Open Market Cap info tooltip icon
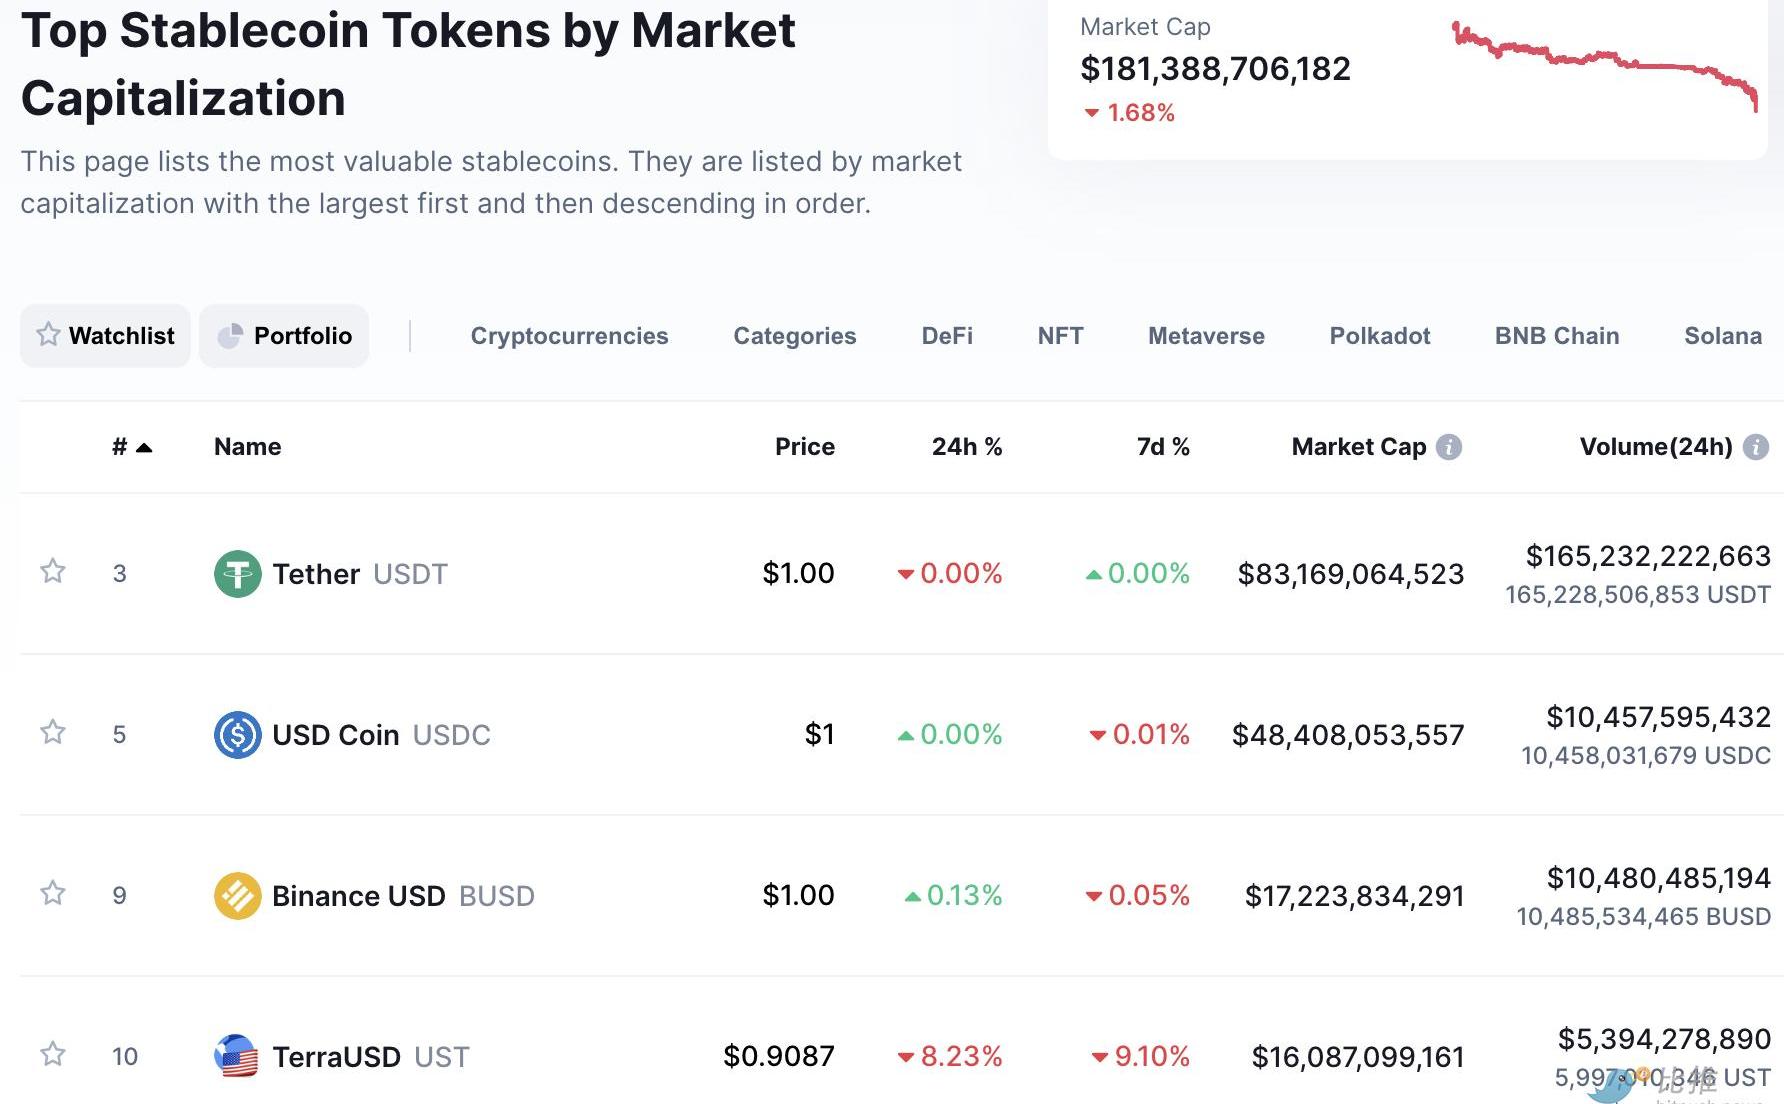The height and width of the screenshot is (1104, 1784). (1448, 447)
